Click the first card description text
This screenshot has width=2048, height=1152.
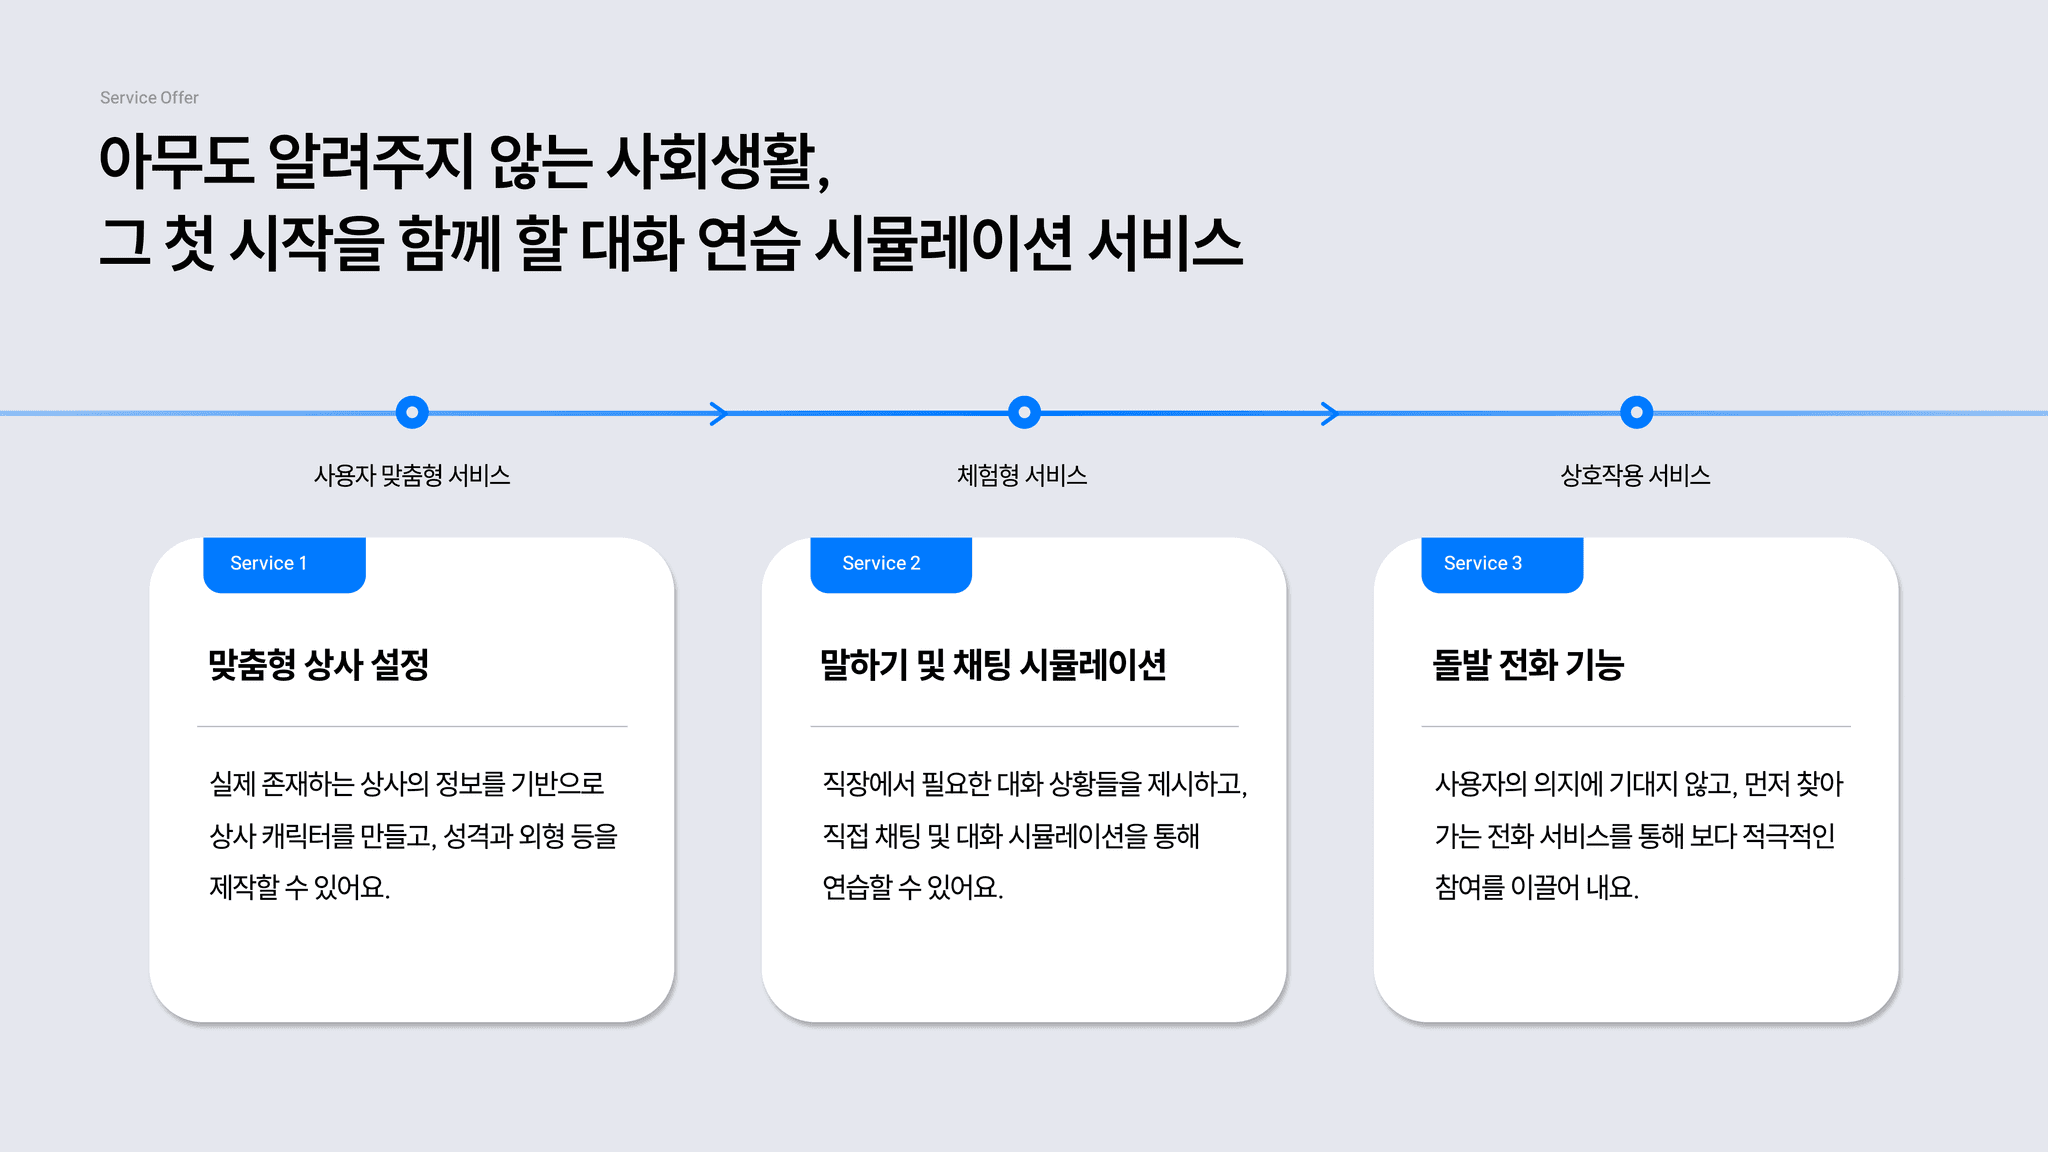[412, 835]
